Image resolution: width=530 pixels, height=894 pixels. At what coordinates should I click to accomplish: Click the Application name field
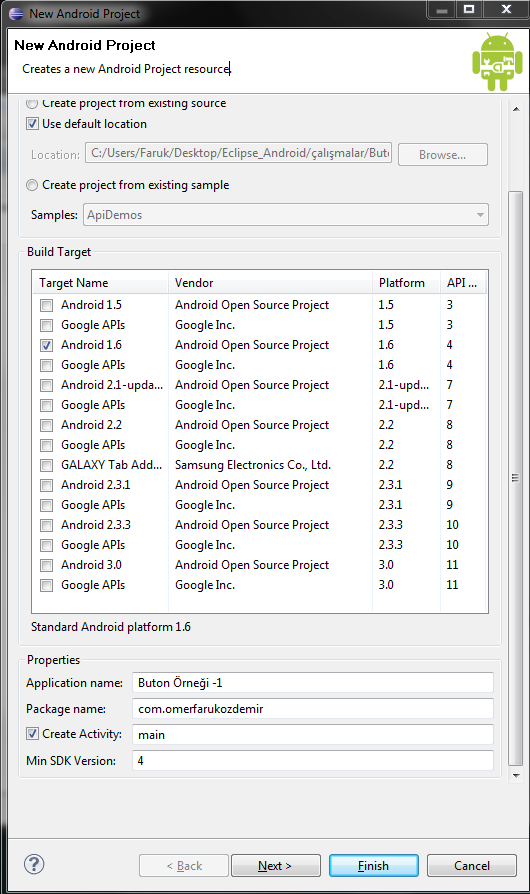tap(312, 682)
